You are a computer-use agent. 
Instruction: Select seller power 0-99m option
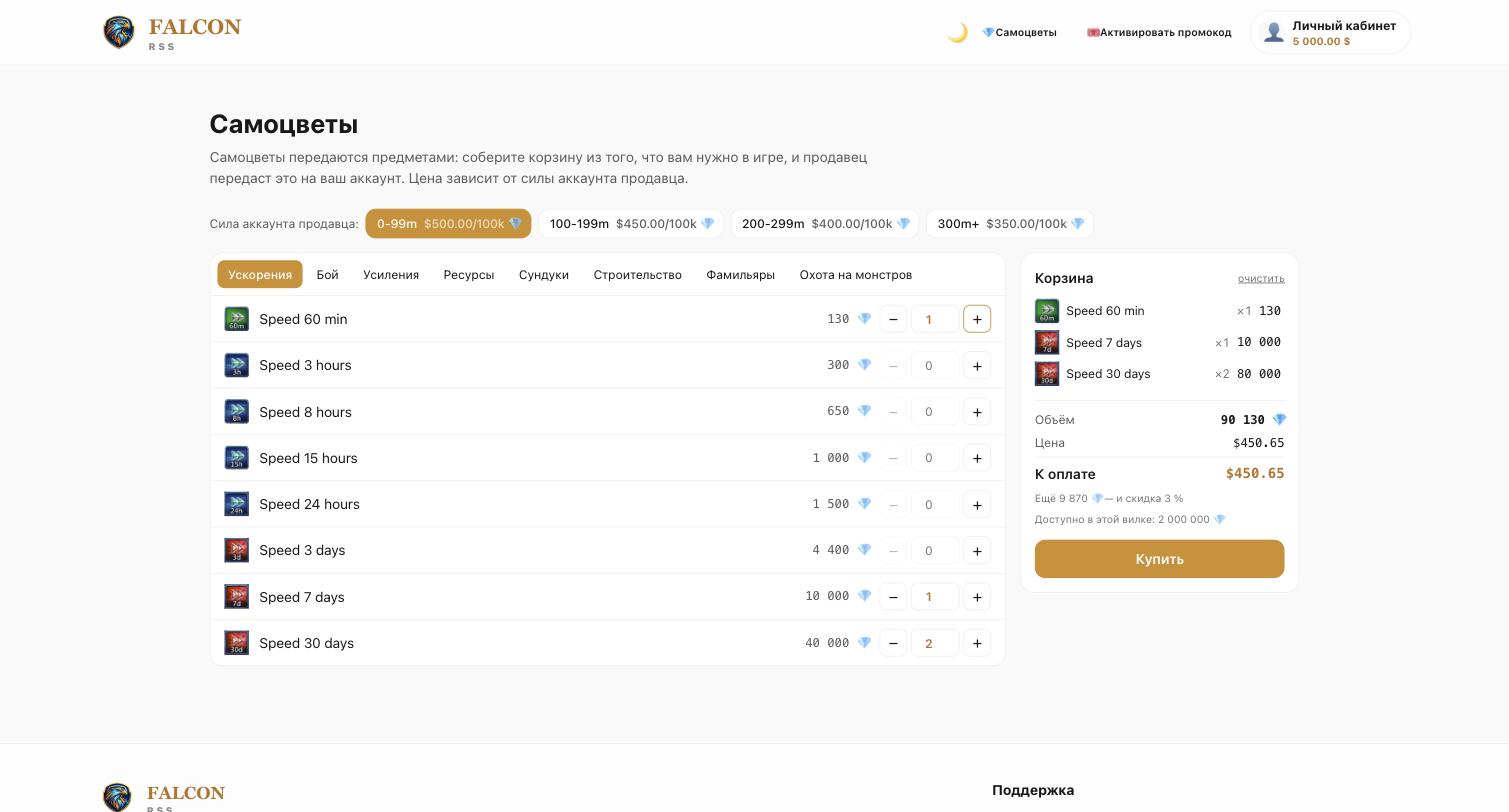(x=448, y=224)
